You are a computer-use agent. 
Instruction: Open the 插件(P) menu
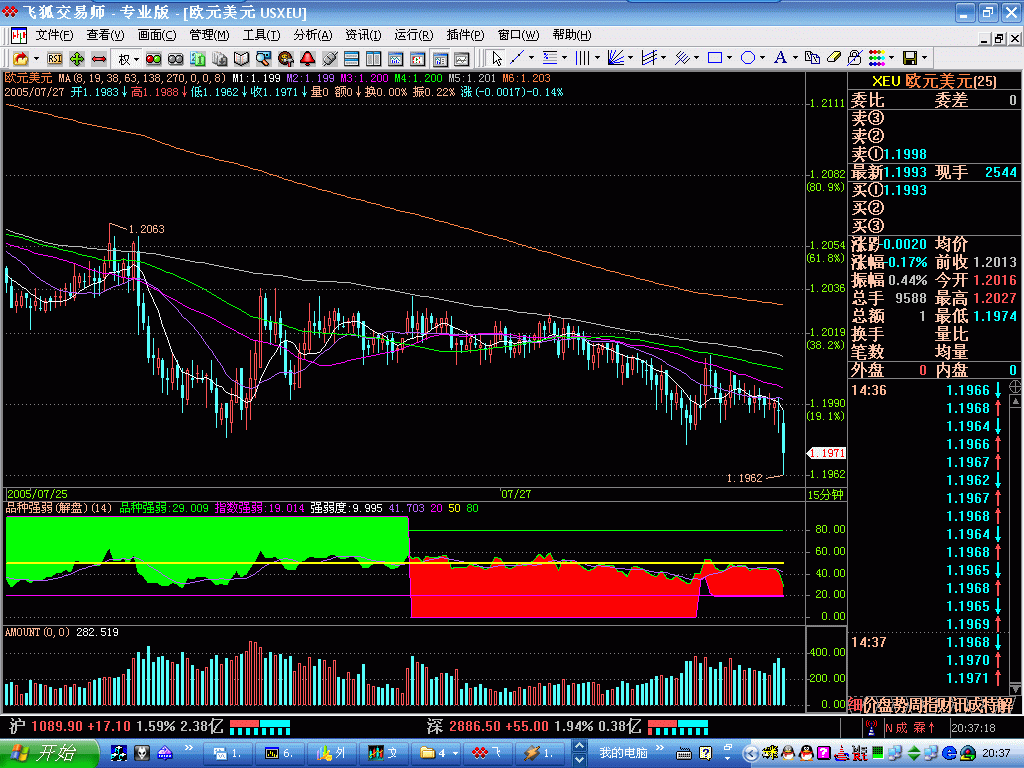point(466,35)
